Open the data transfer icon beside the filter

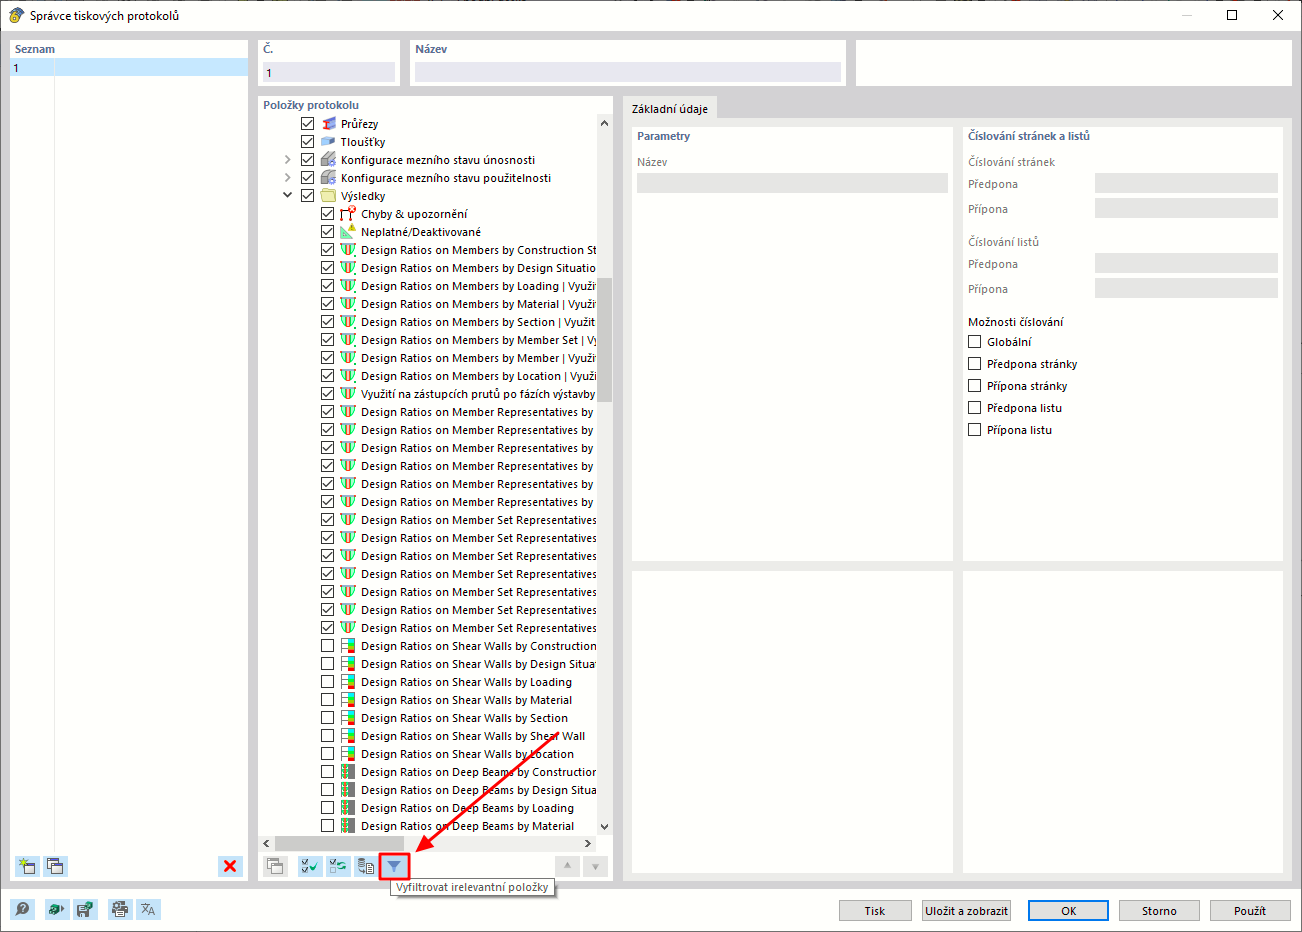coord(365,866)
